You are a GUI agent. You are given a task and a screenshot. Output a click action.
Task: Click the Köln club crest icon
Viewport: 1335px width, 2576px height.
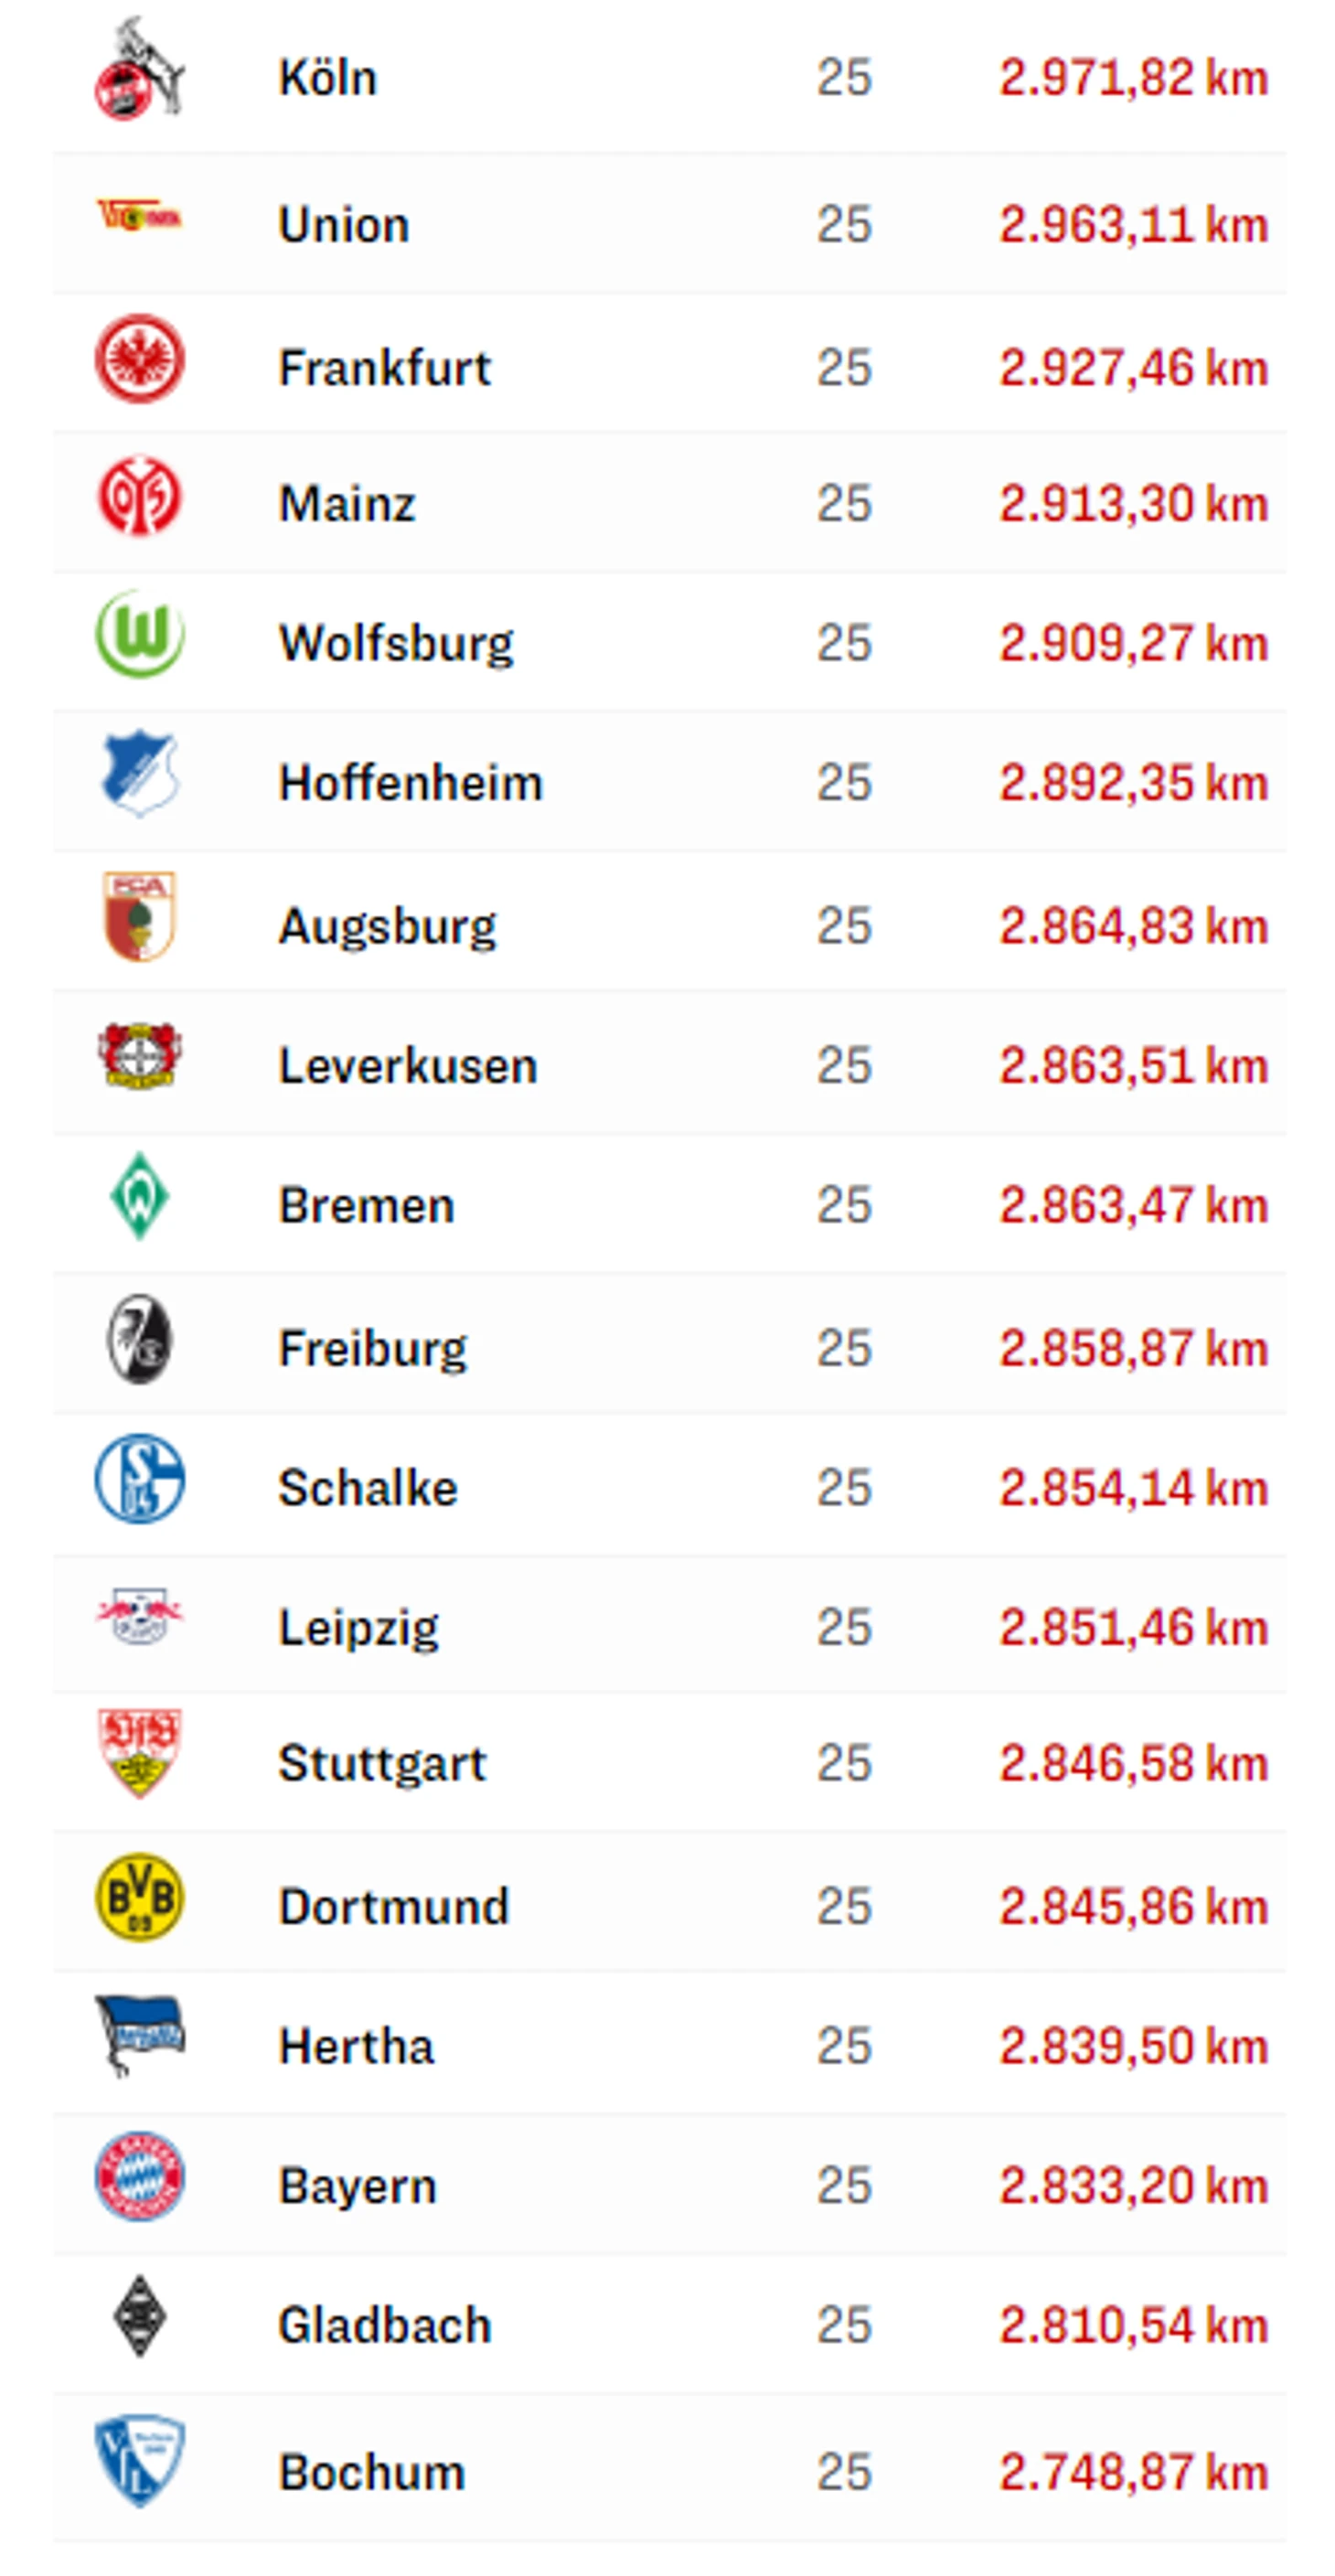(x=139, y=71)
